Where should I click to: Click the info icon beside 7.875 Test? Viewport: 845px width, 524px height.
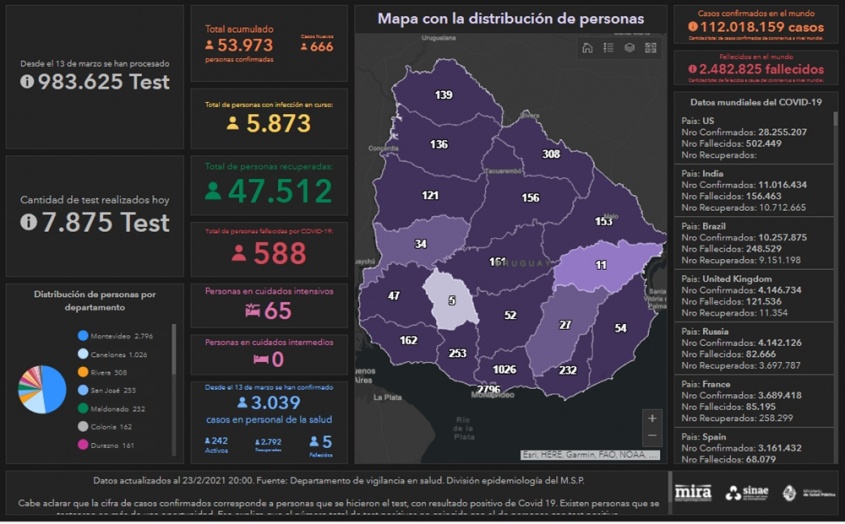coord(27,222)
